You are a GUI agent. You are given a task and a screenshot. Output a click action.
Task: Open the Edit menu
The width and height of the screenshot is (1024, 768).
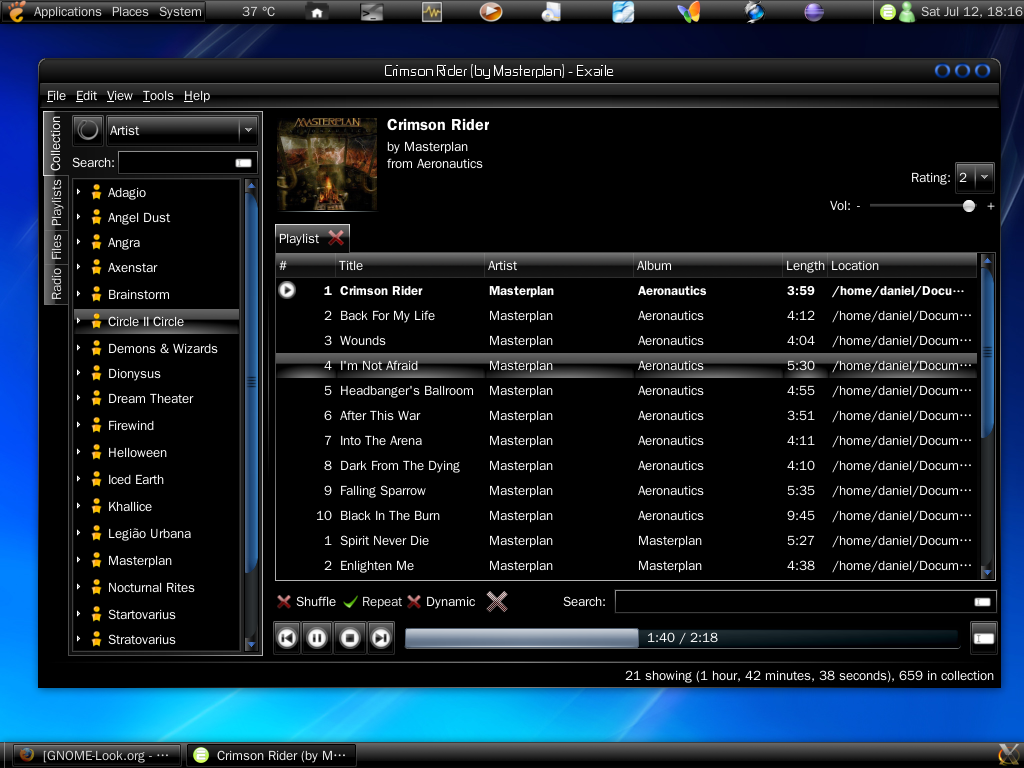point(86,95)
